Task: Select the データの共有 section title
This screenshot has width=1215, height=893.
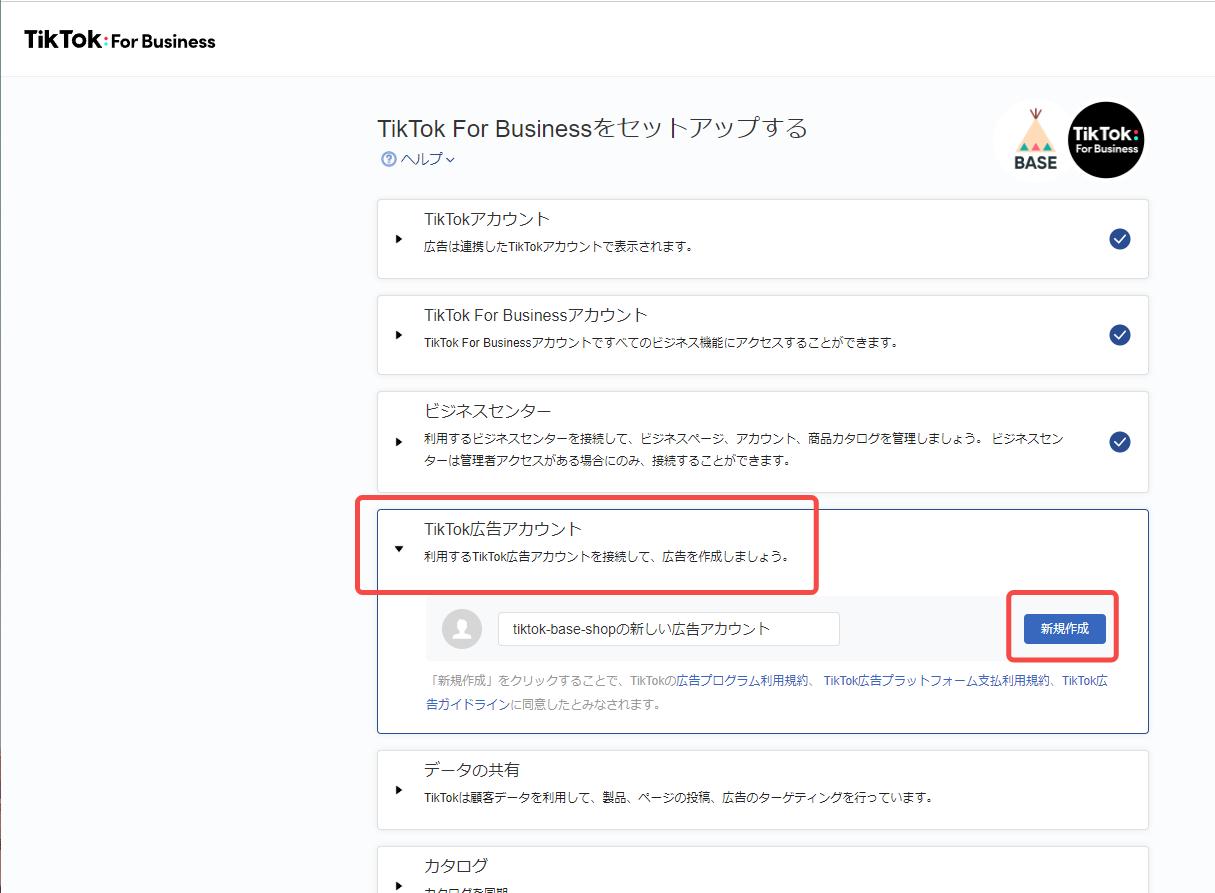Action: coord(471,770)
